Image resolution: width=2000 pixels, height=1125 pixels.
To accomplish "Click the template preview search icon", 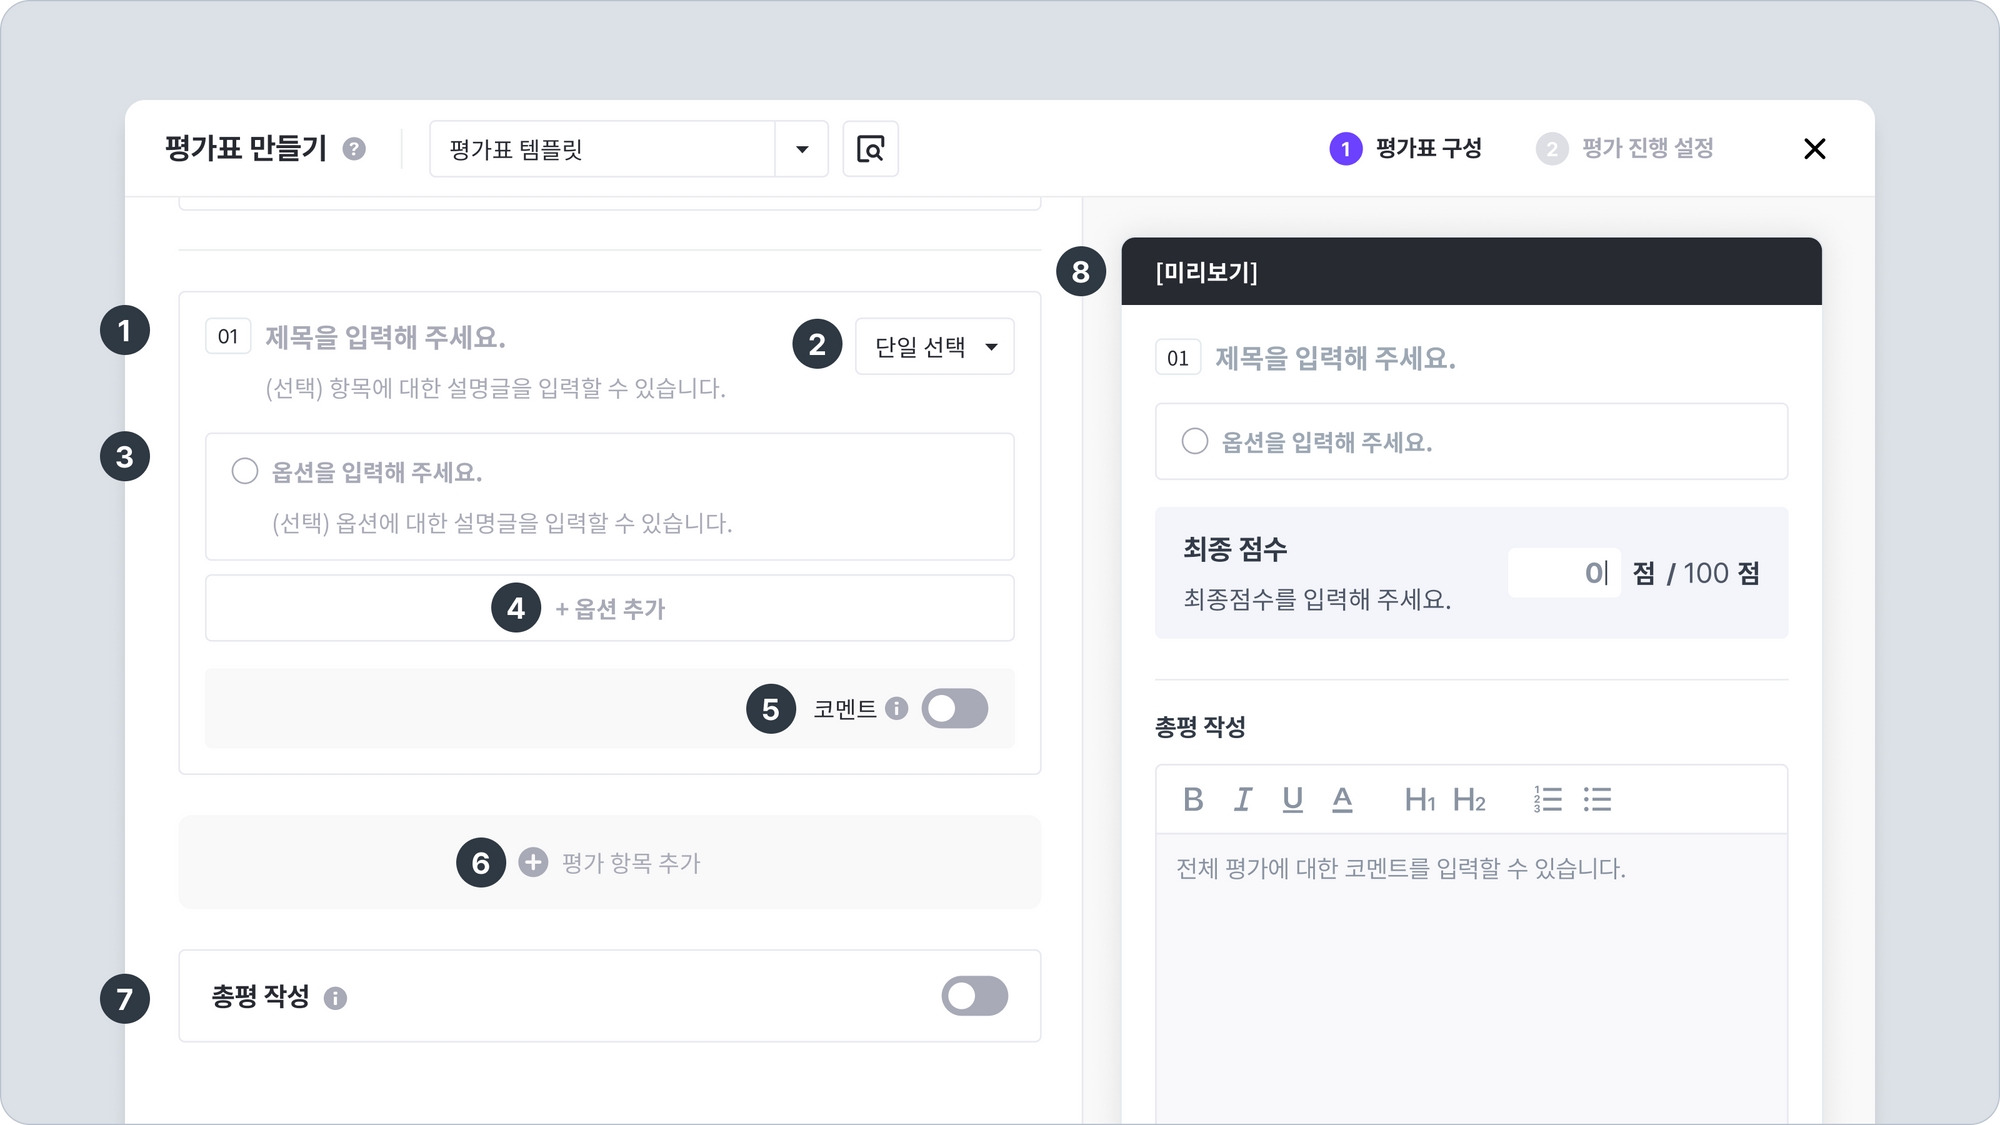I will [870, 149].
